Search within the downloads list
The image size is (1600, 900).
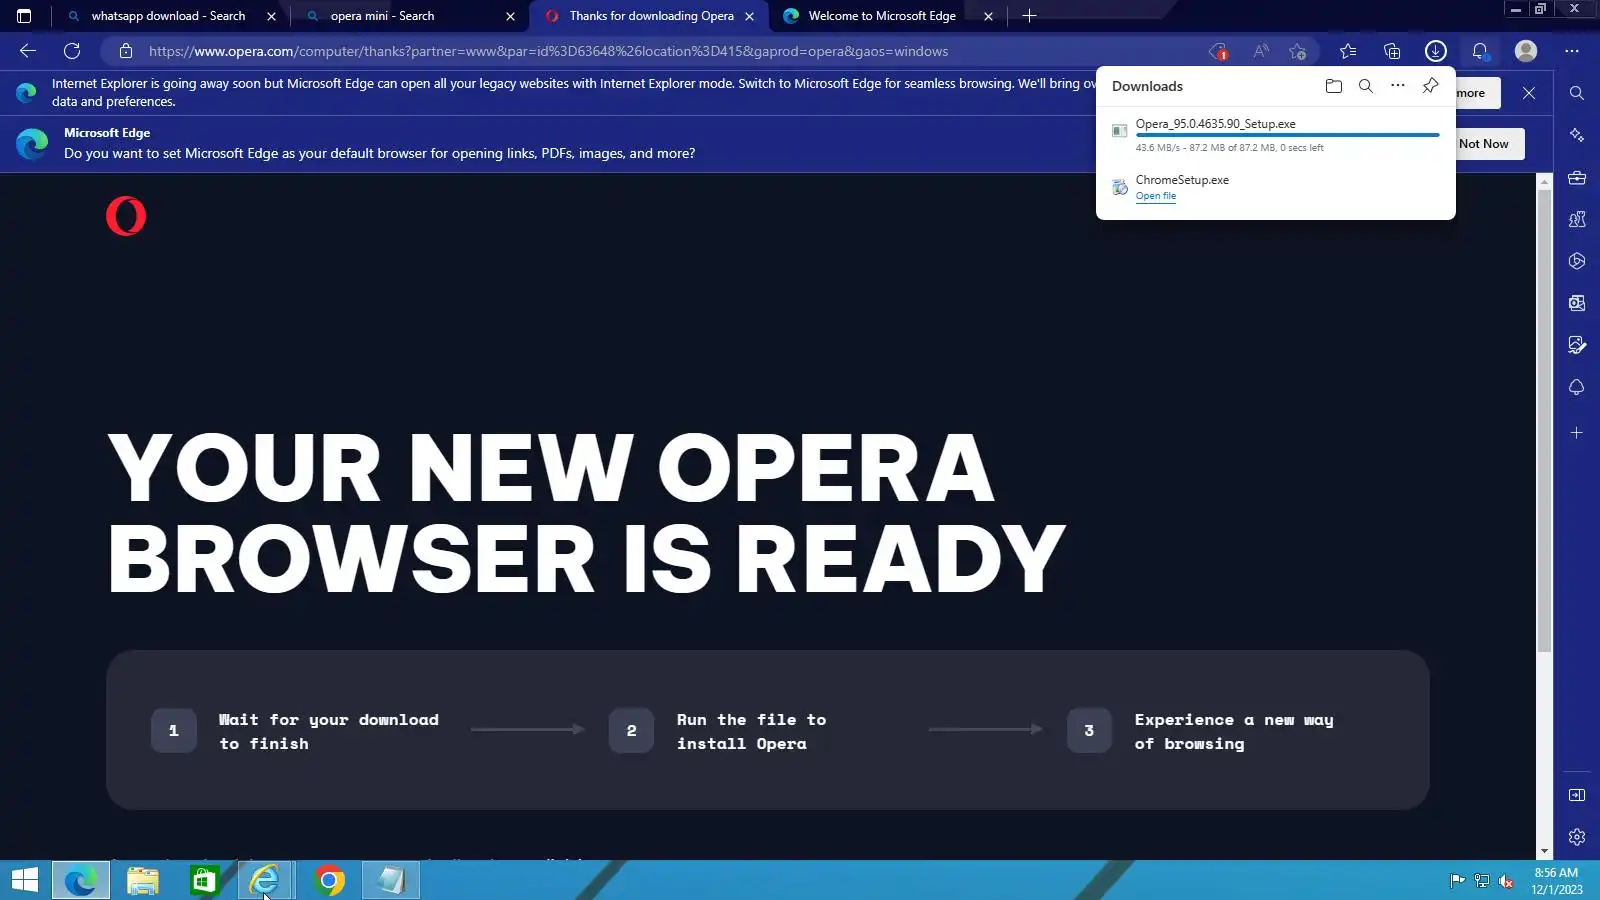[1366, 86]
